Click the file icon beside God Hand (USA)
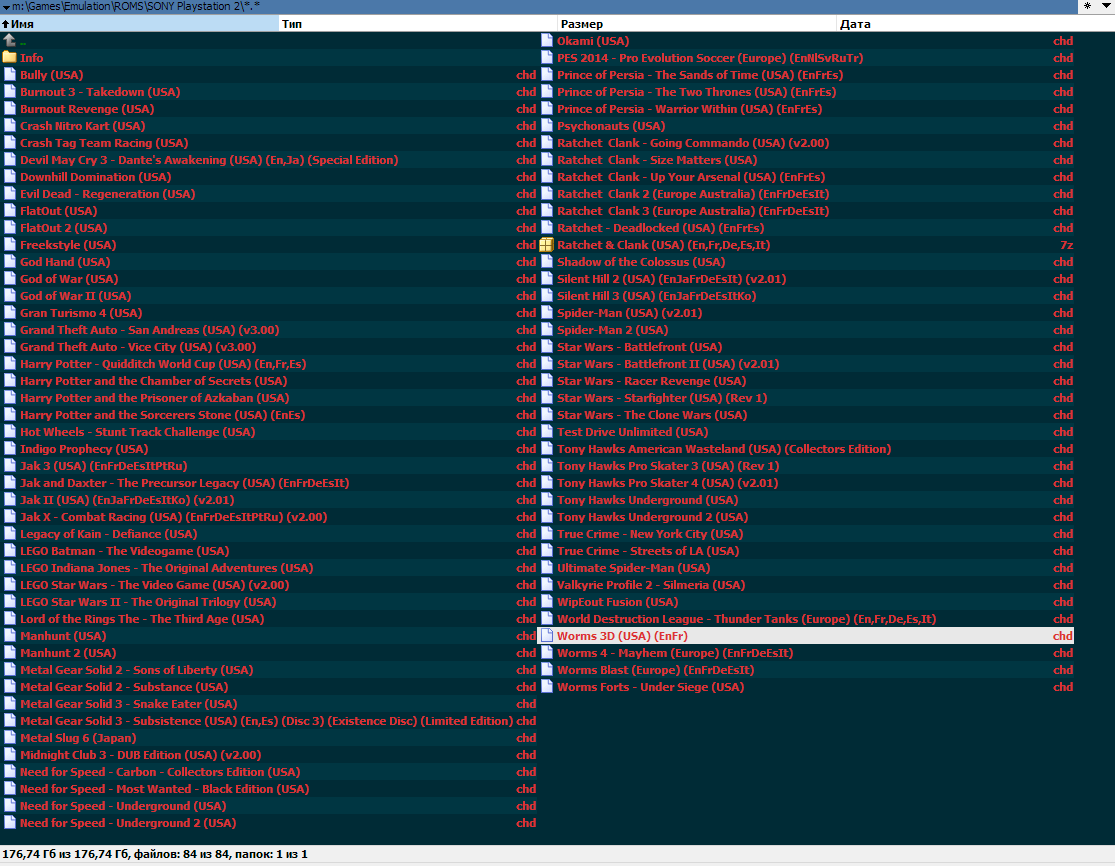 click(x=9, y=262)
